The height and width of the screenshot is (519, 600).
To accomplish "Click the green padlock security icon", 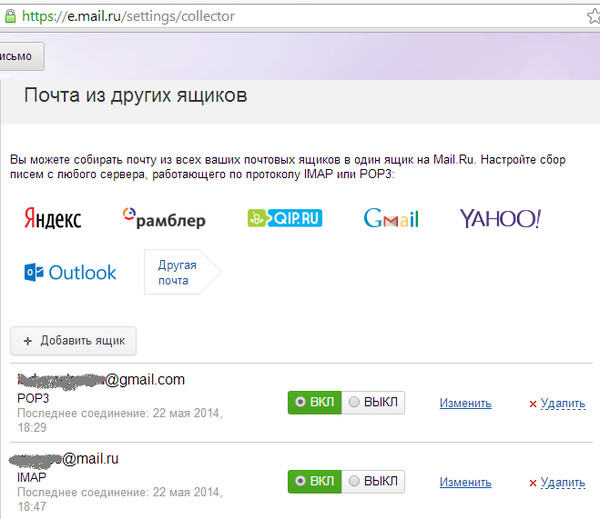I will click(10, 16).
